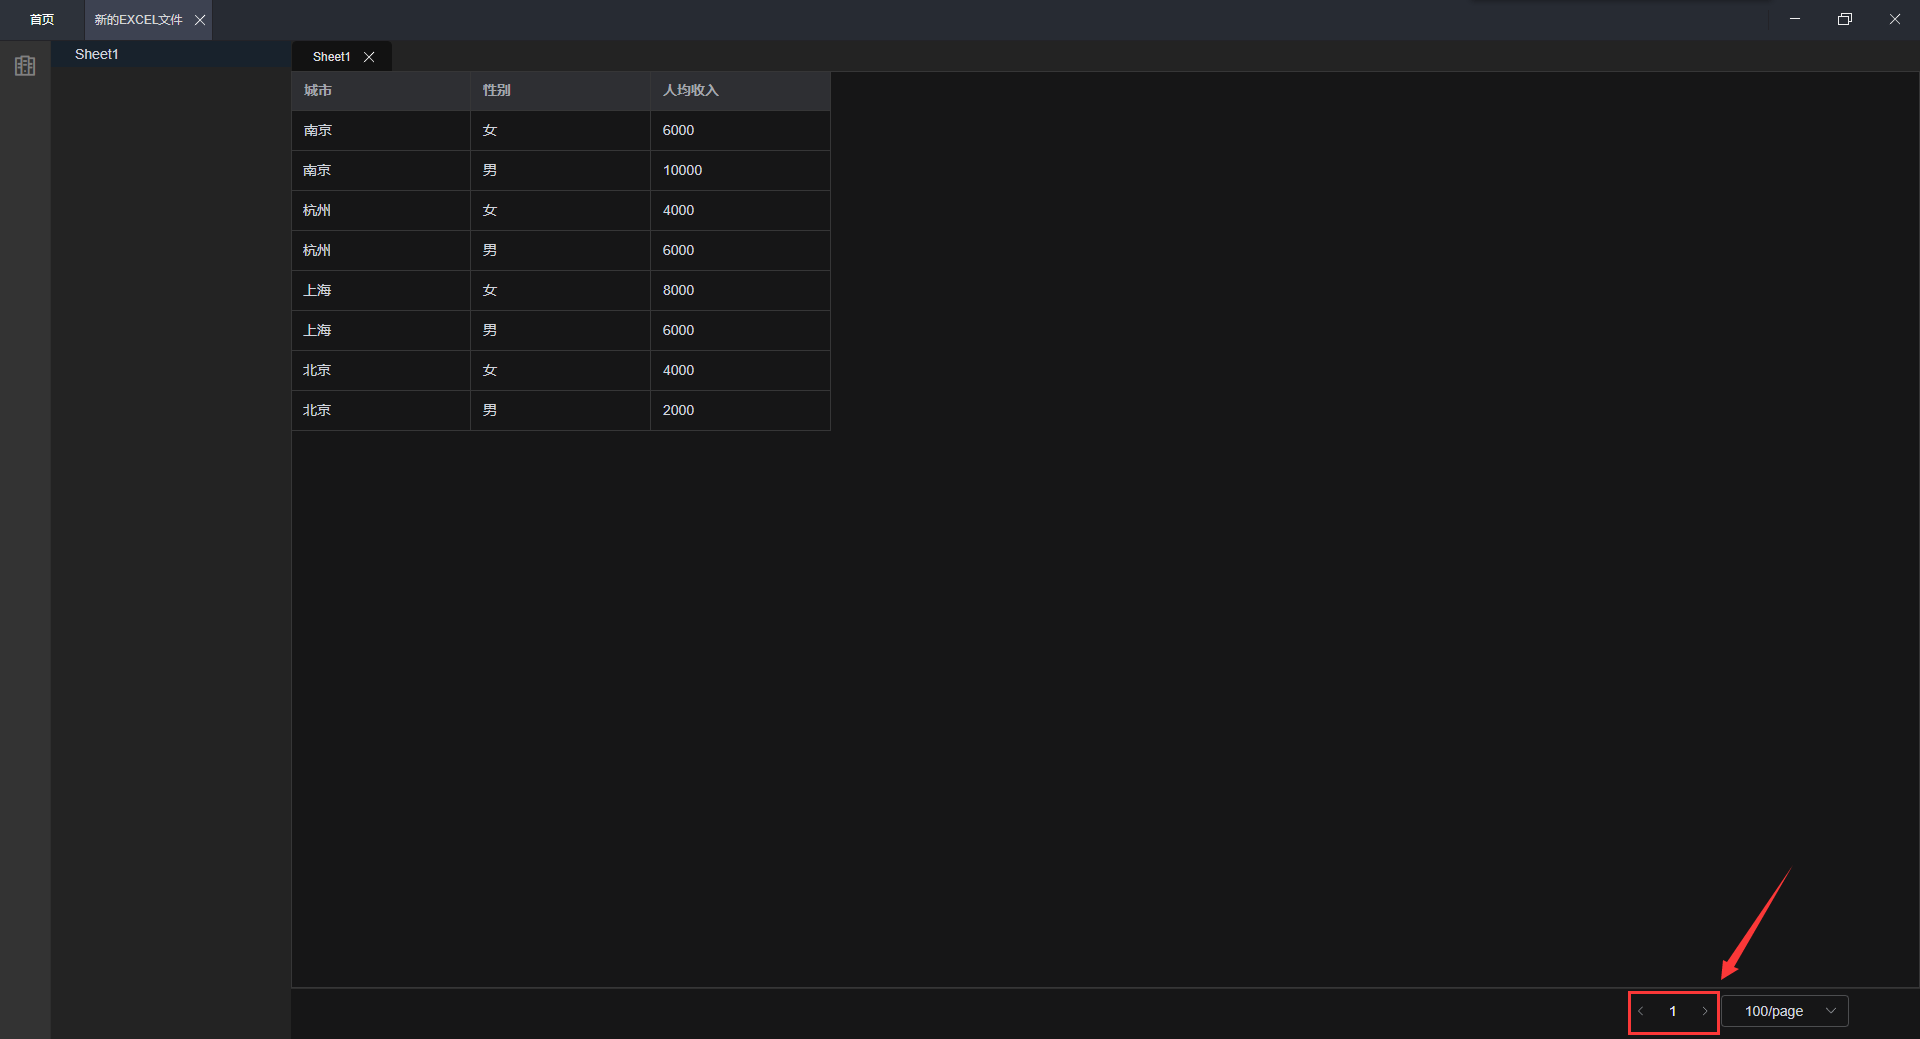Click 男 in the 2000 income row
The width and height of the screenshot is (1920, 1039).
(x=490, y=410)
